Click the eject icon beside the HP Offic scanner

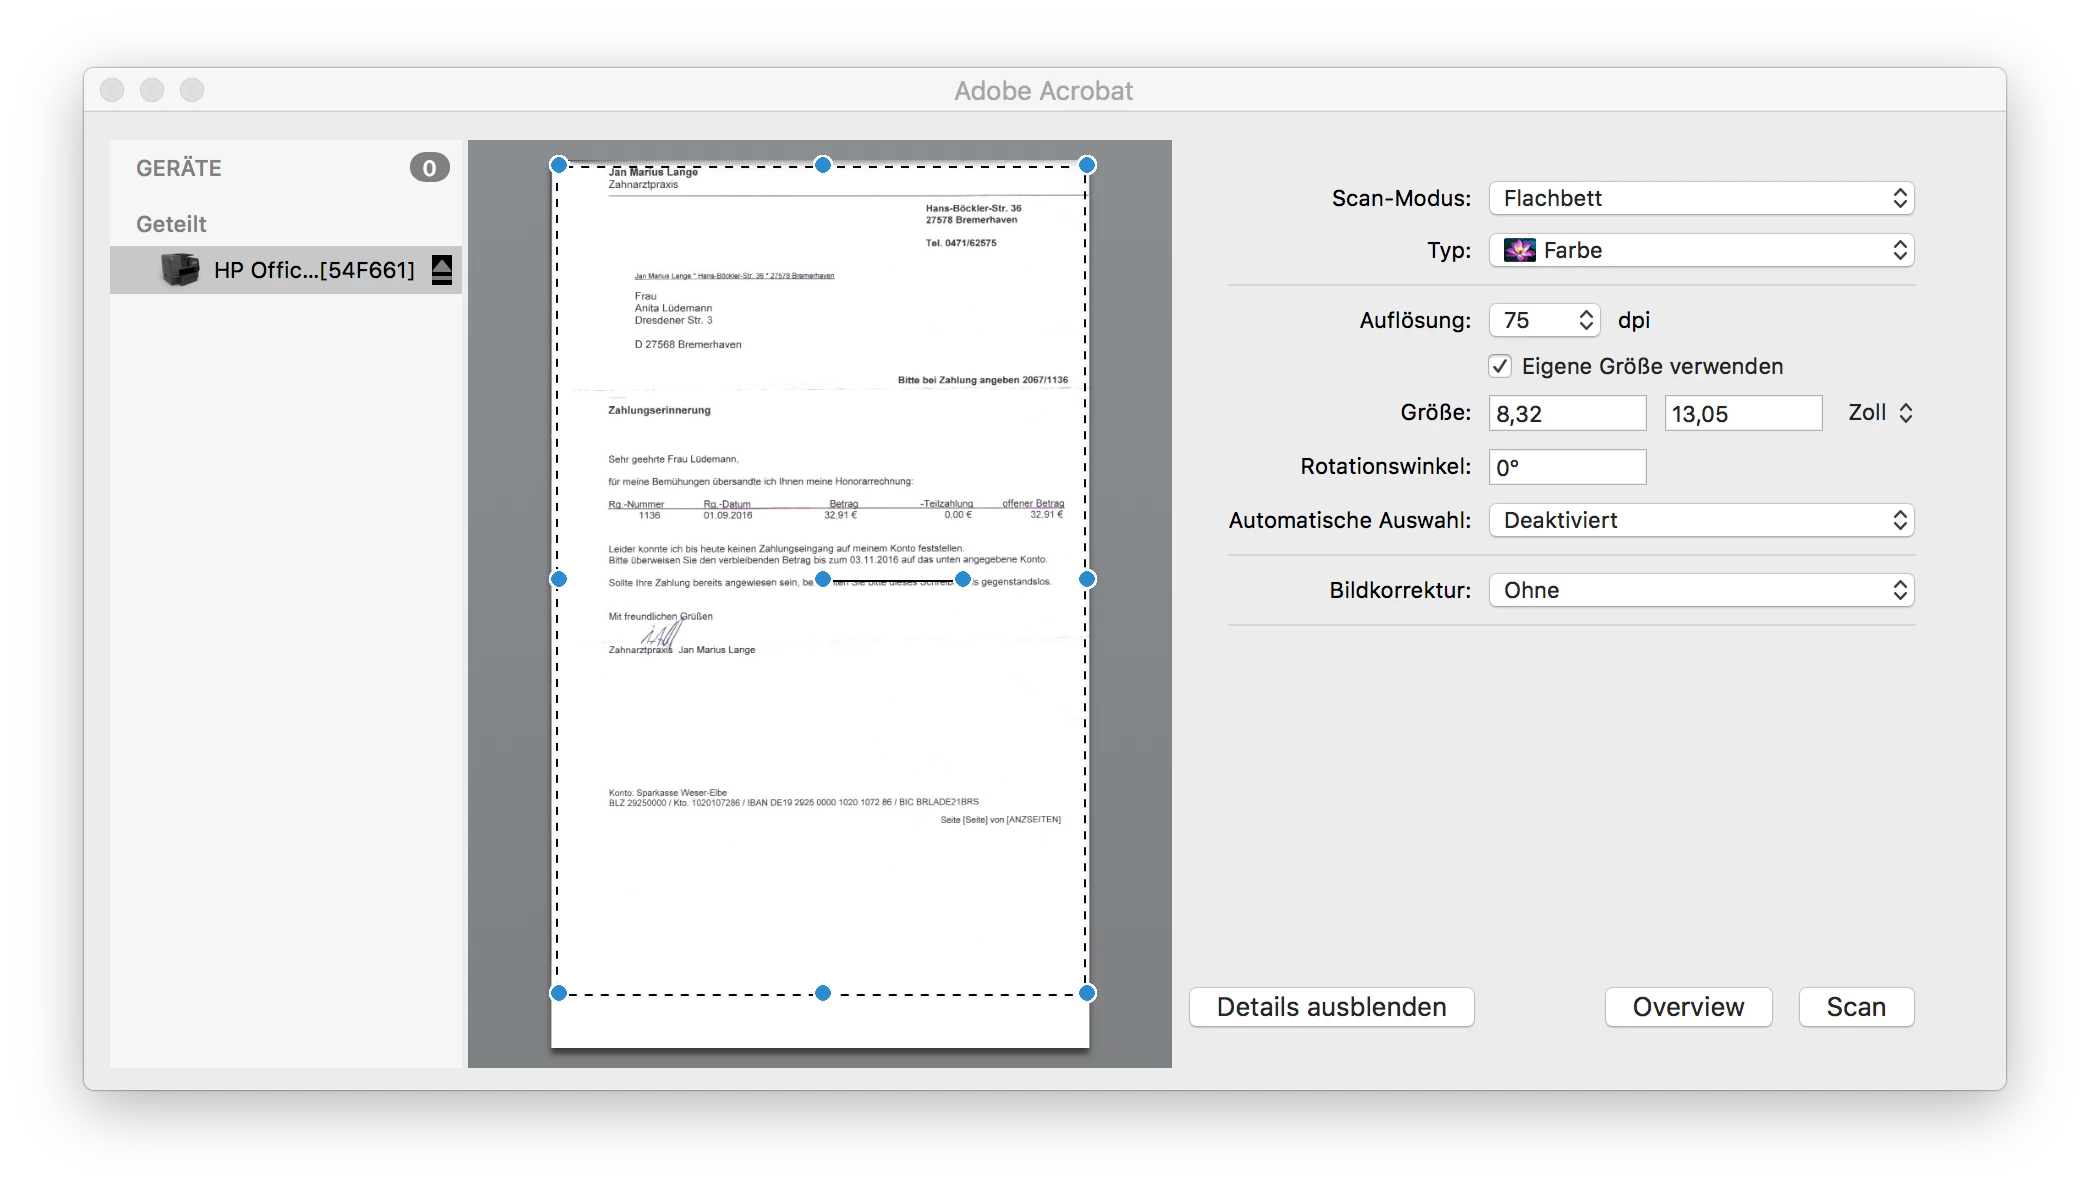click(x=442, y=270)
